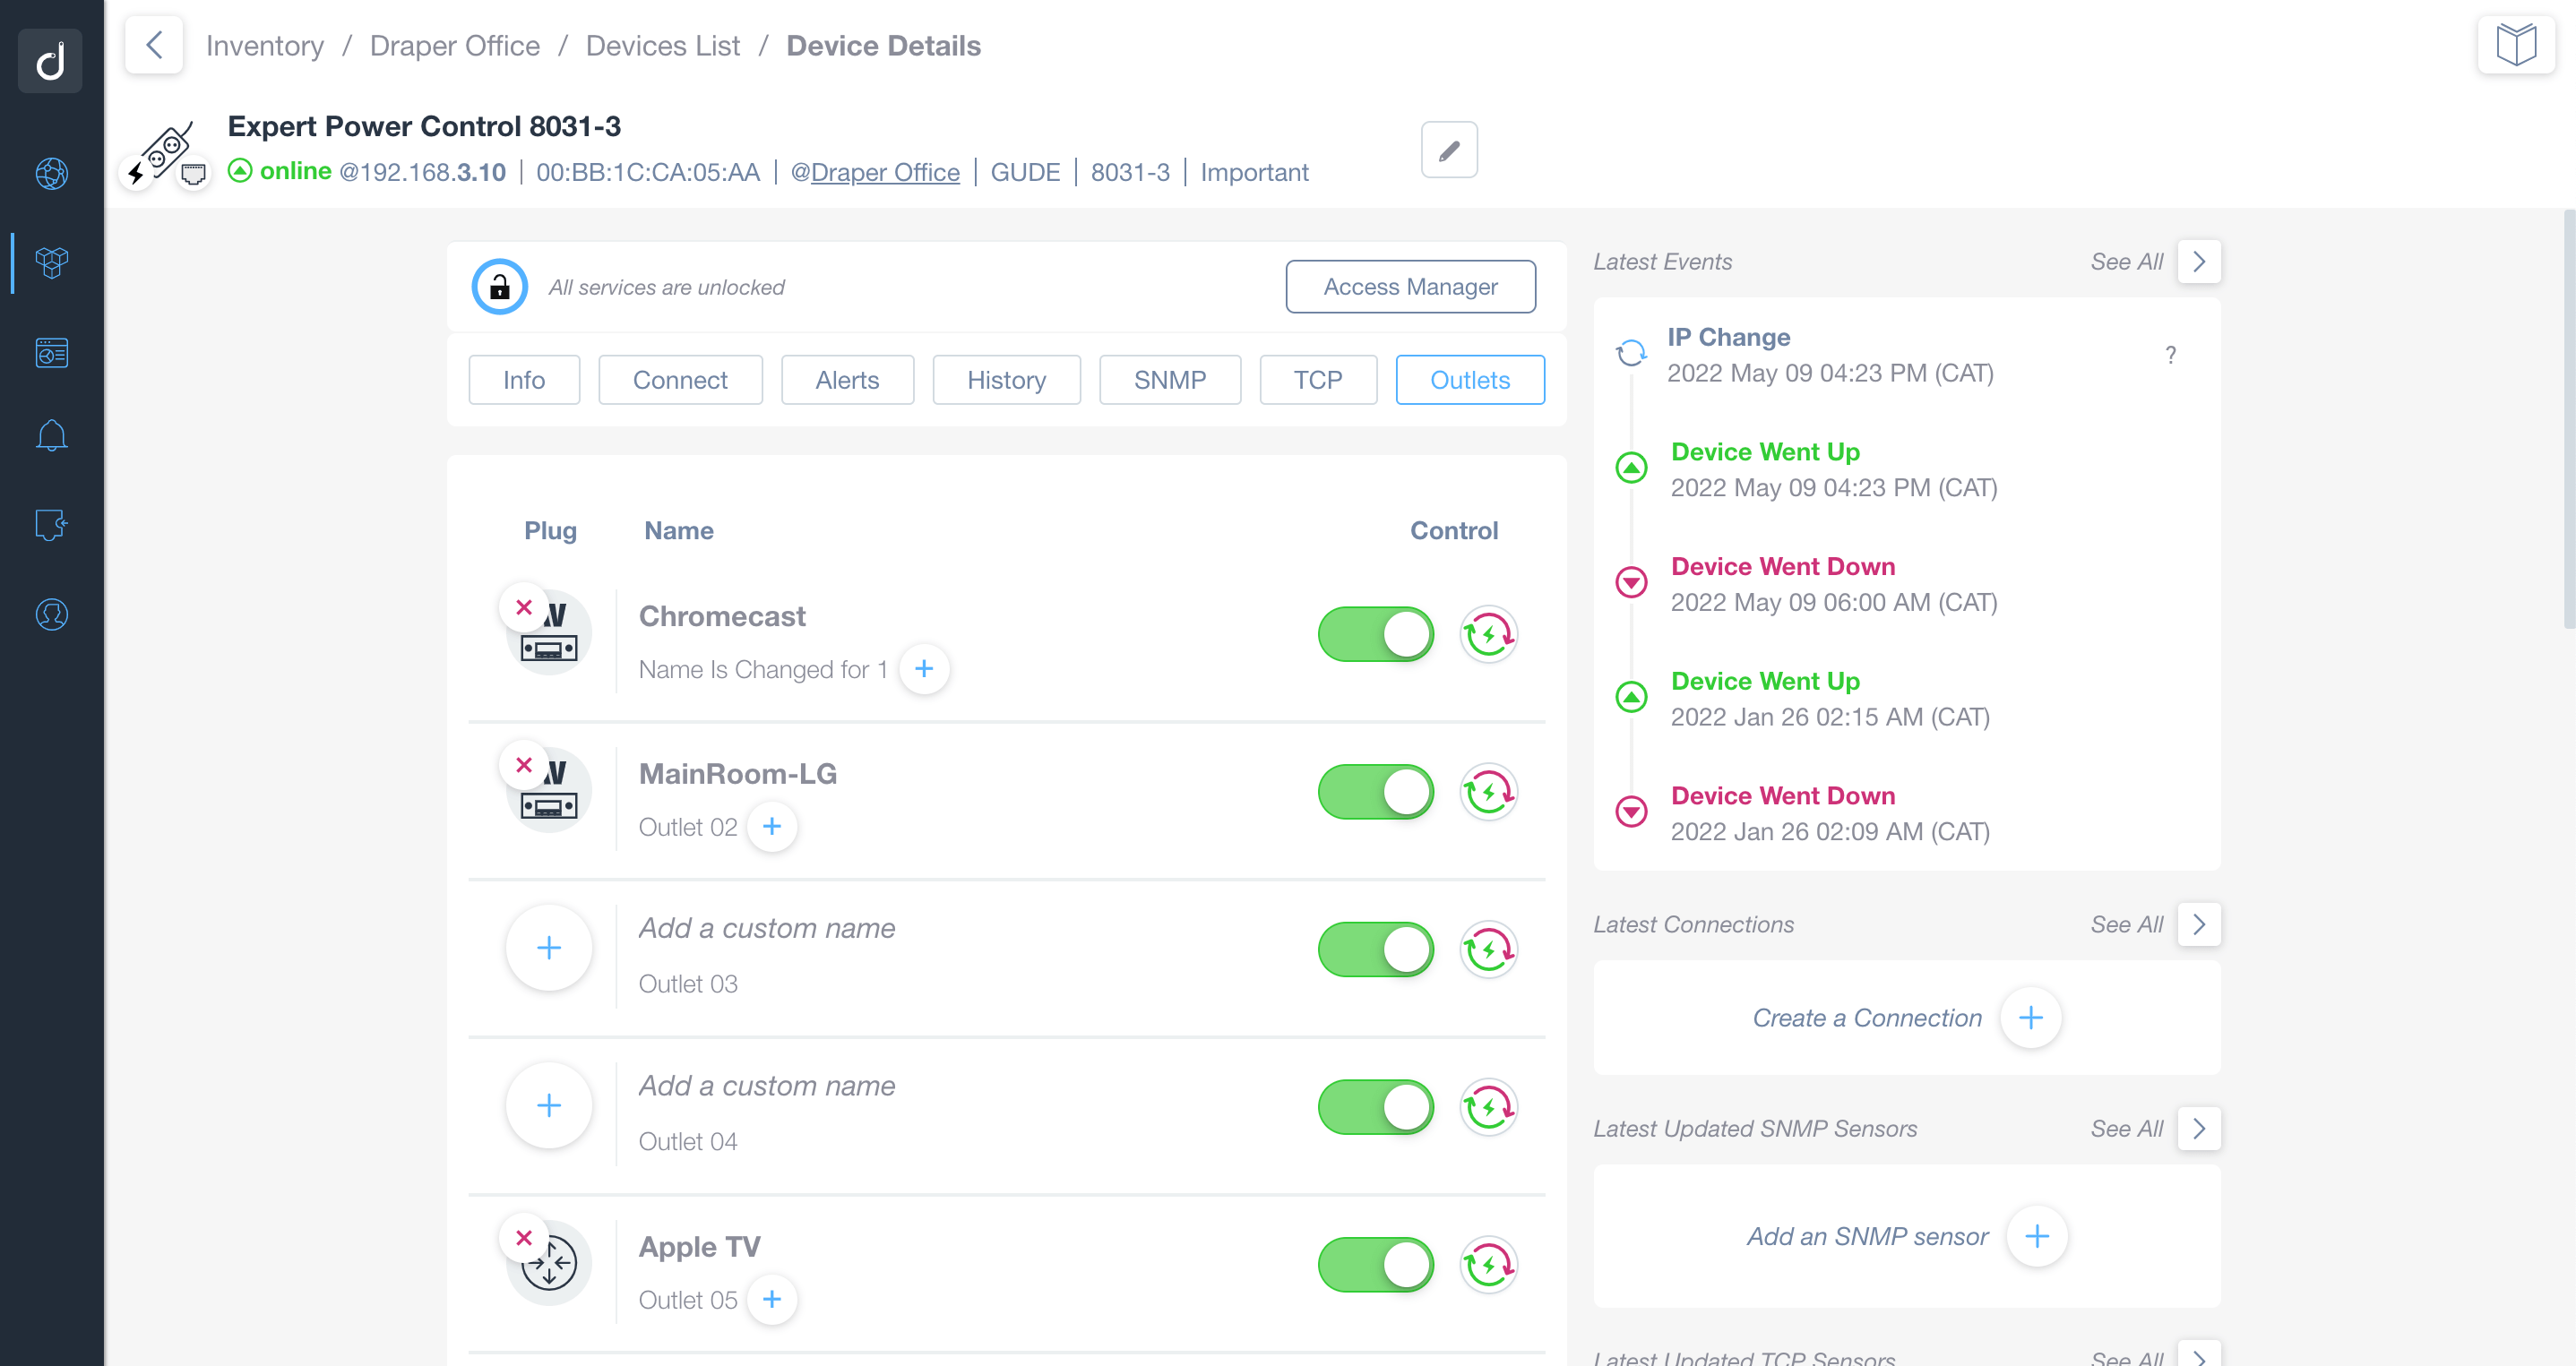Click the power cycle icon for Apple TV

(1489, 1266)
